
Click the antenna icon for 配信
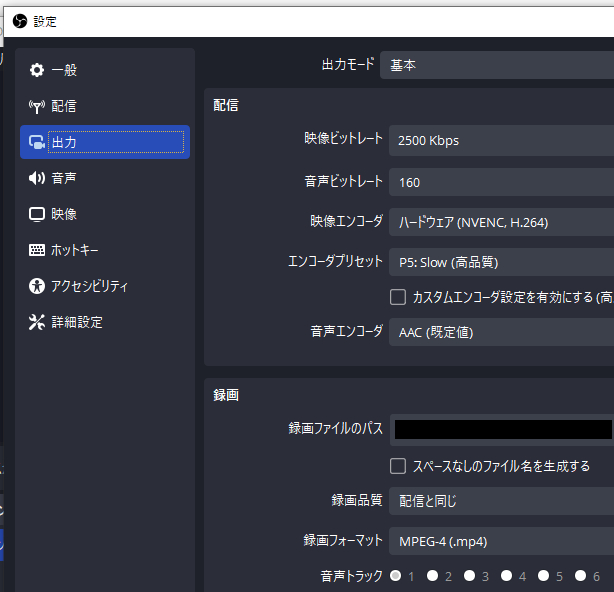click(37, 106)
